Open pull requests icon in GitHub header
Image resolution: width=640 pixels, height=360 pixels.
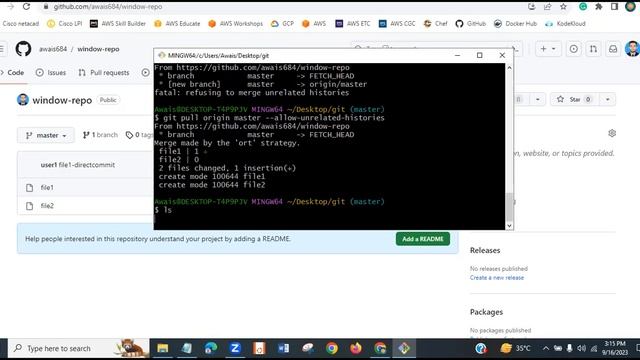pyautogui.click(x=593, y=49)
